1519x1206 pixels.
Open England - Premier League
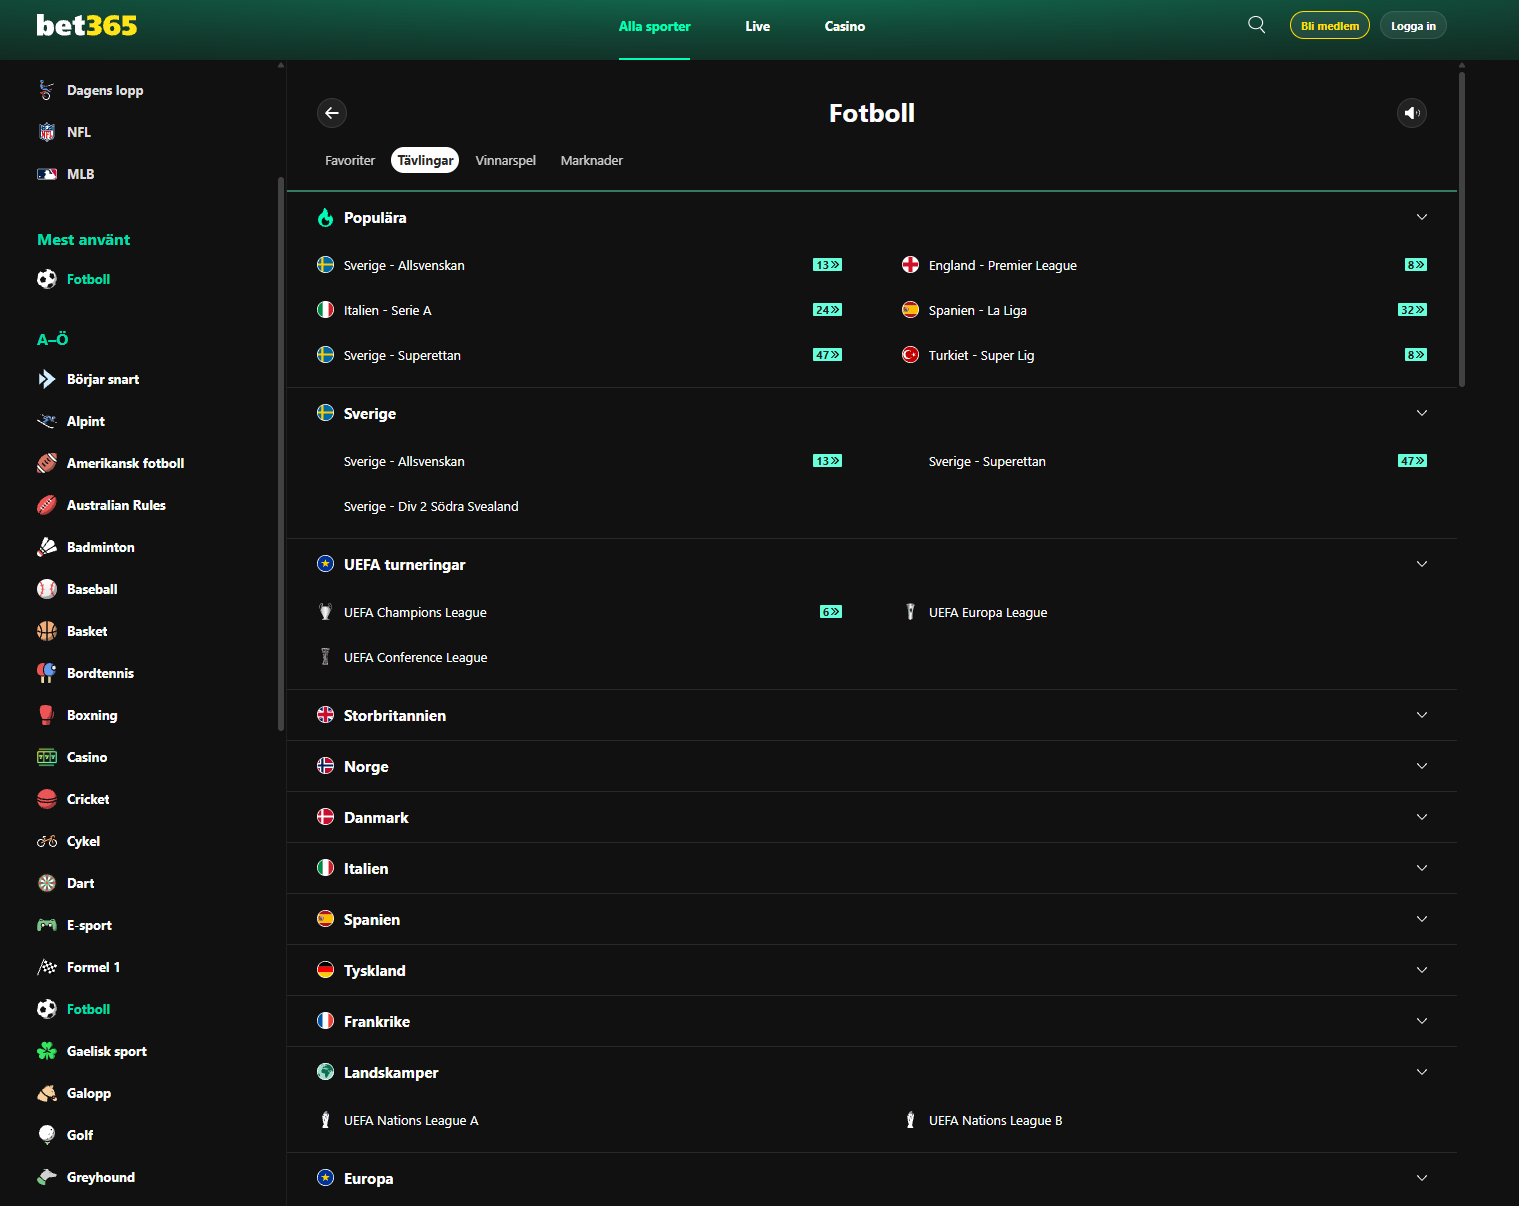click(1002, 265)
